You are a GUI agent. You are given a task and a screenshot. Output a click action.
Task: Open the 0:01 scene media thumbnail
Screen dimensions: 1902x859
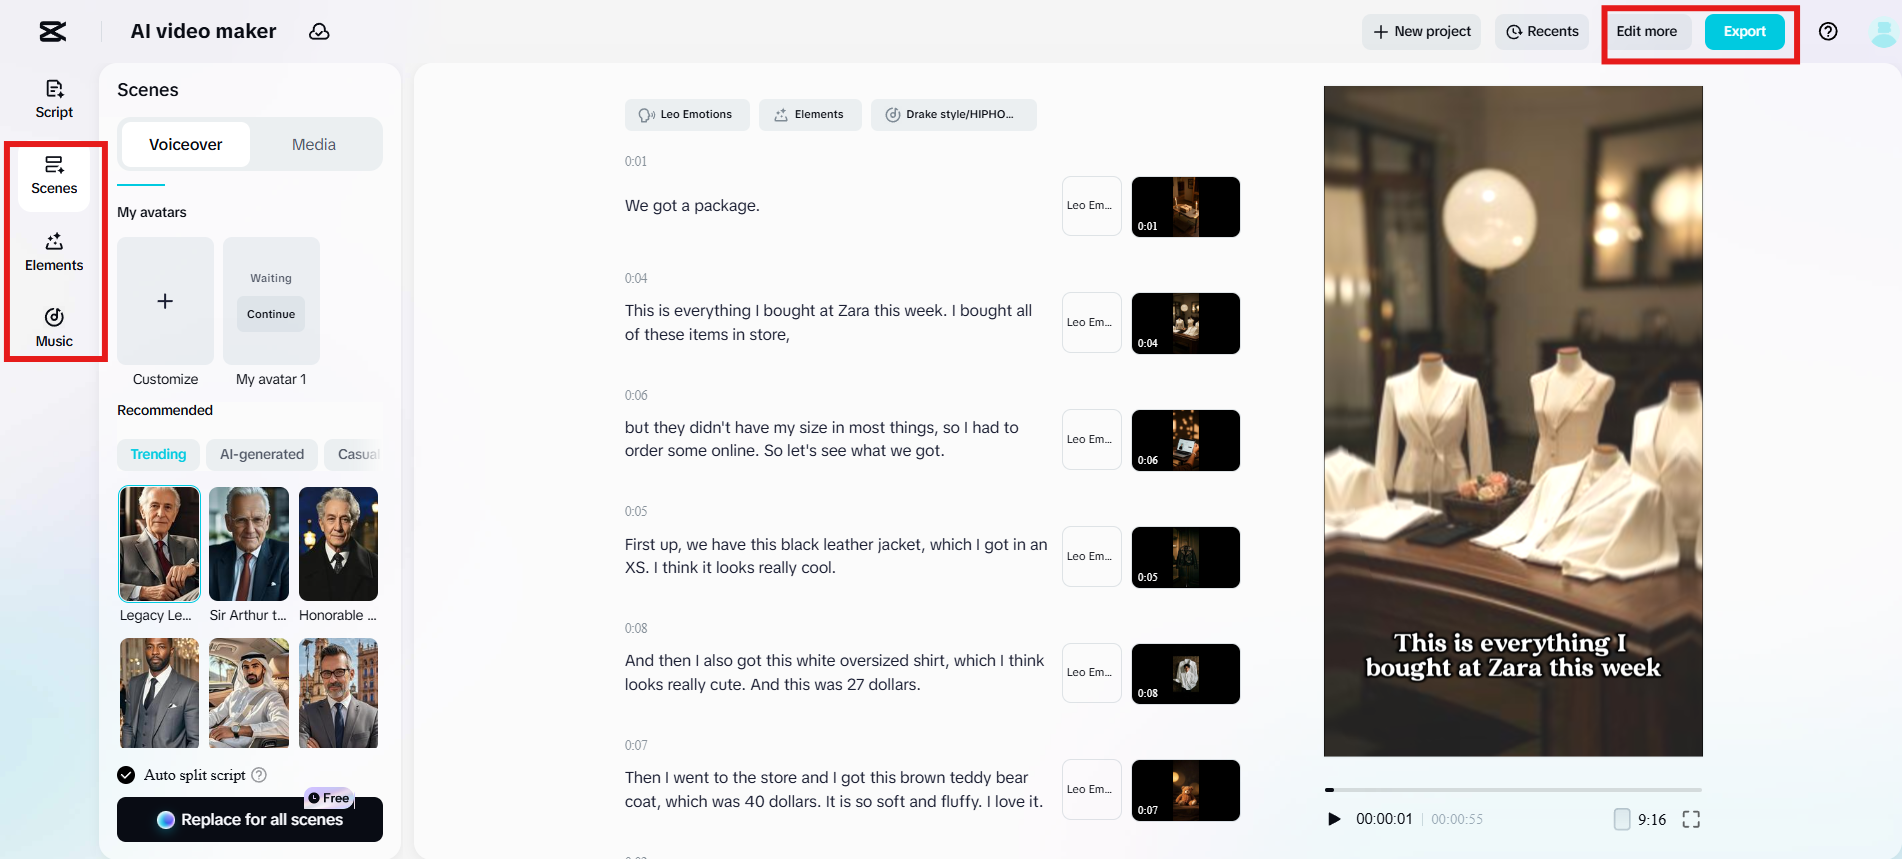1186,207
